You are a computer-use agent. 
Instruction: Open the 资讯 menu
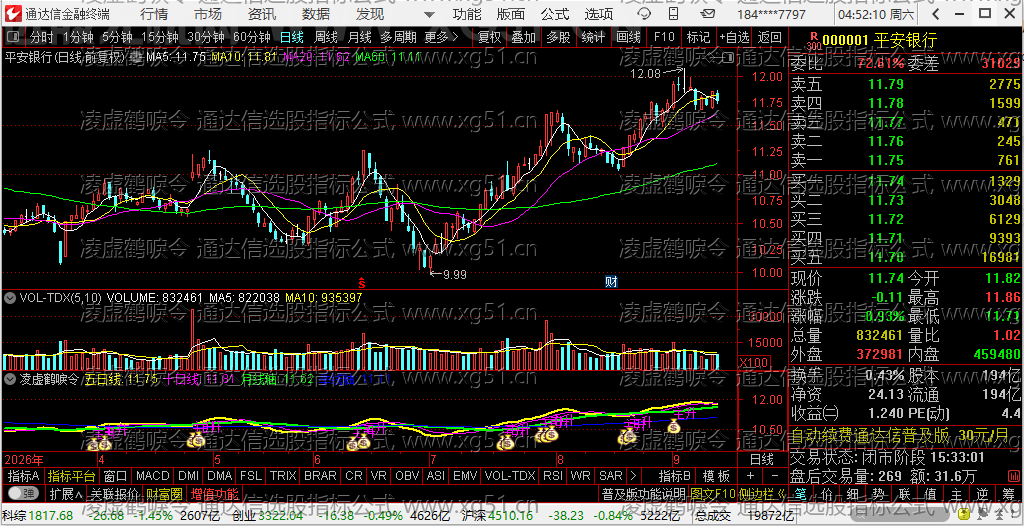262,14
